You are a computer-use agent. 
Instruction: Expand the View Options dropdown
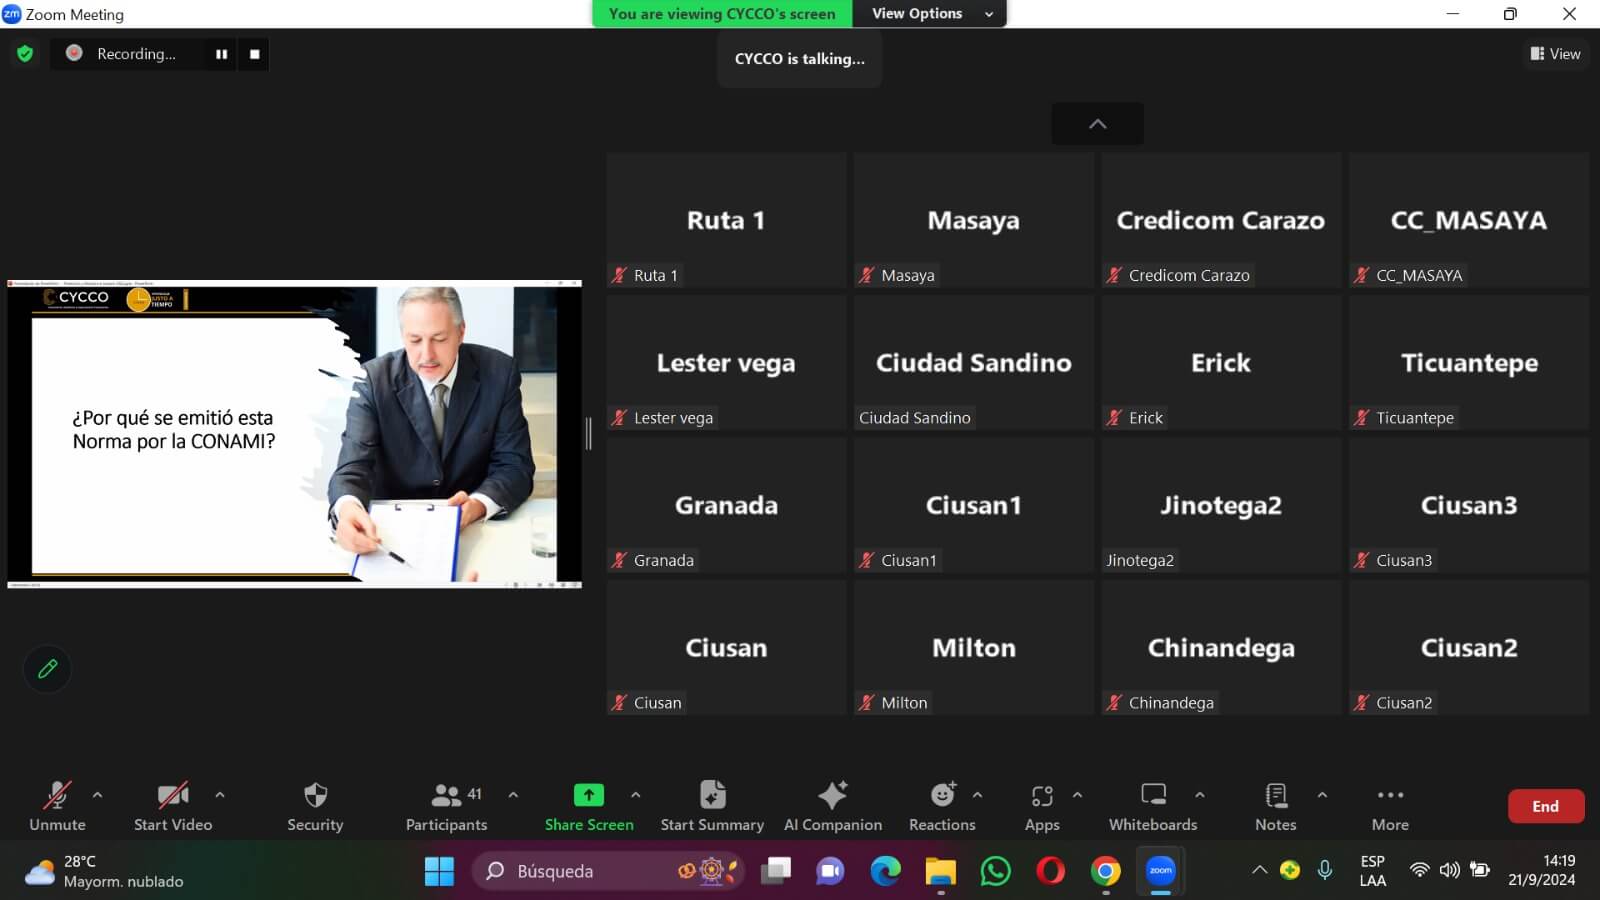click(x=930, y=14)
